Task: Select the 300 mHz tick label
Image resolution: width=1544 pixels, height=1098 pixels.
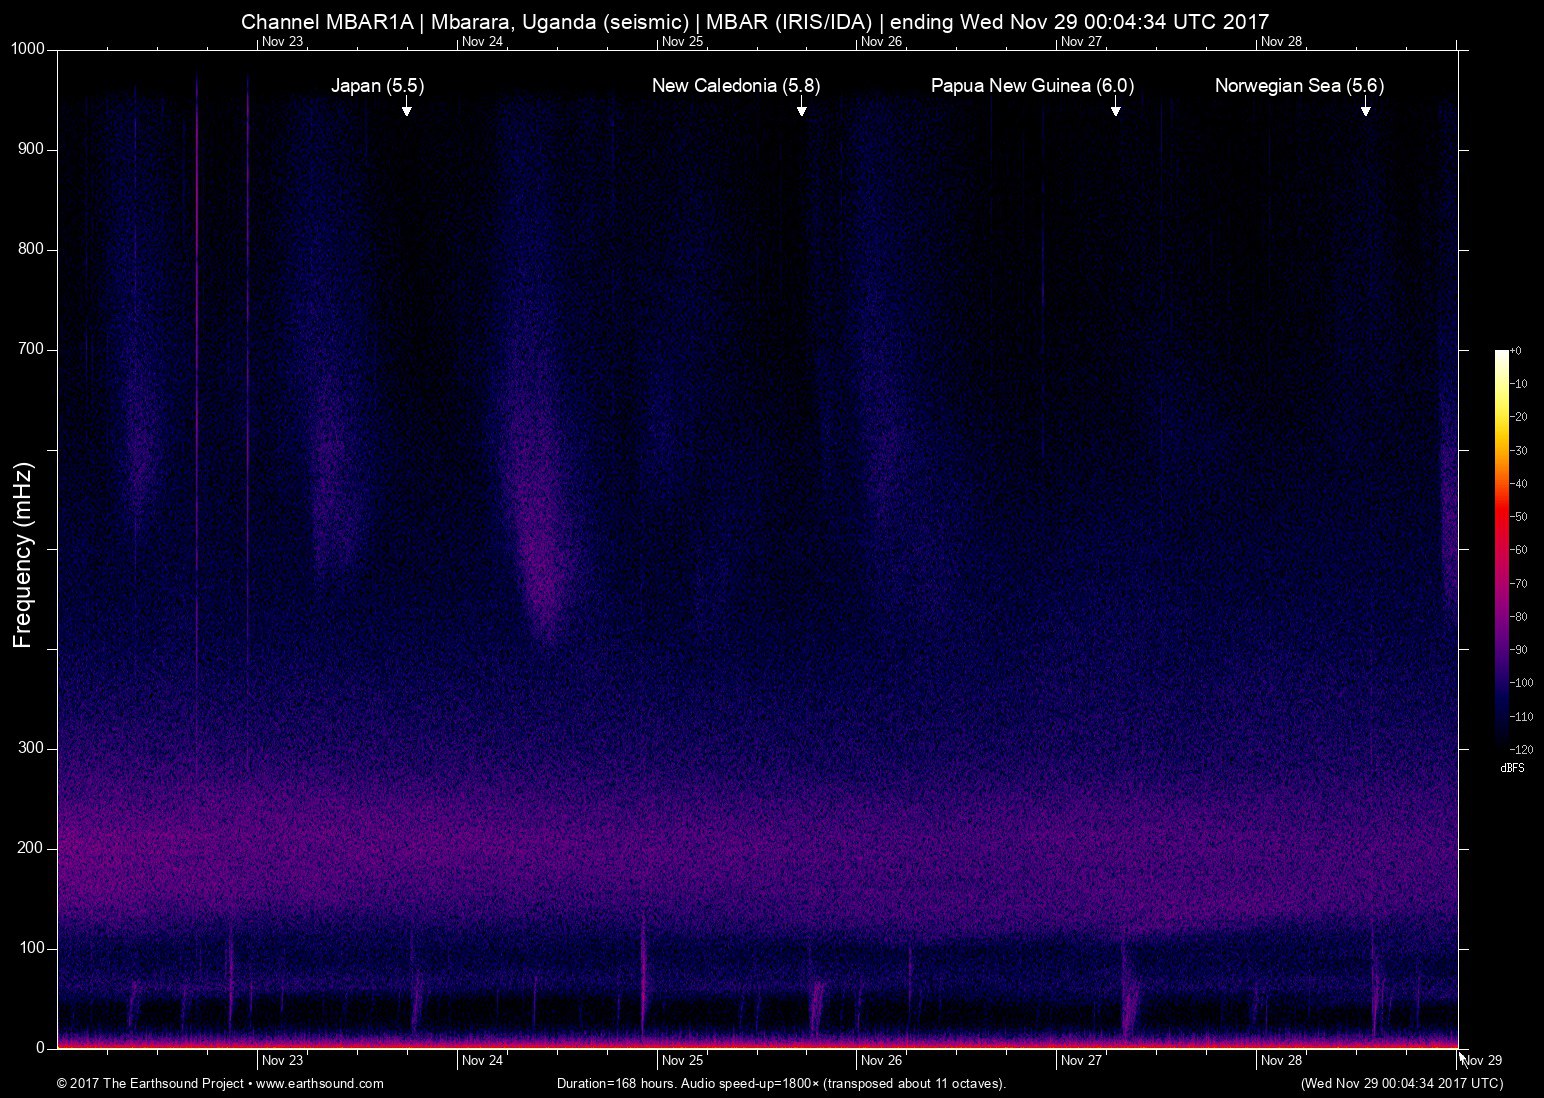Action: 32,748
